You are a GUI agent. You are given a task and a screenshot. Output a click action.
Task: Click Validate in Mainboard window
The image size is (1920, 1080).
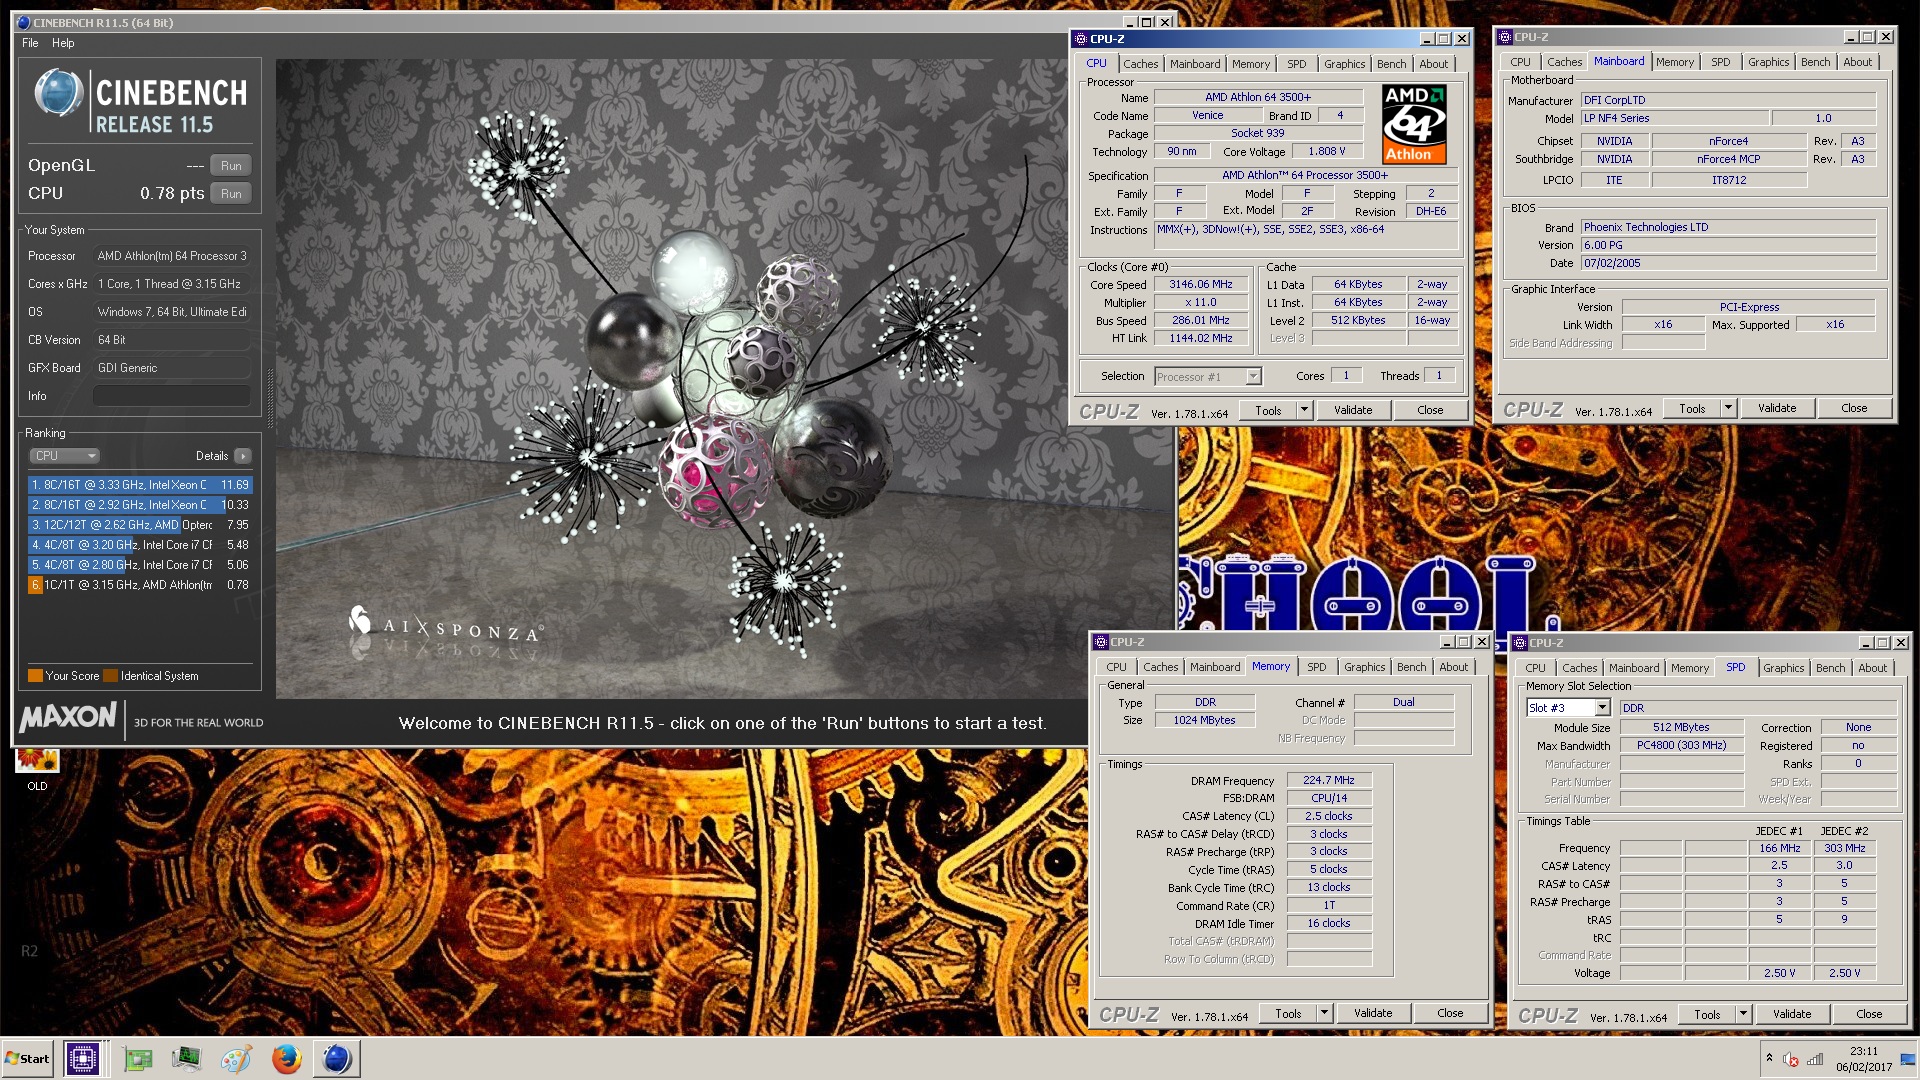click(x=1777, y=408)
